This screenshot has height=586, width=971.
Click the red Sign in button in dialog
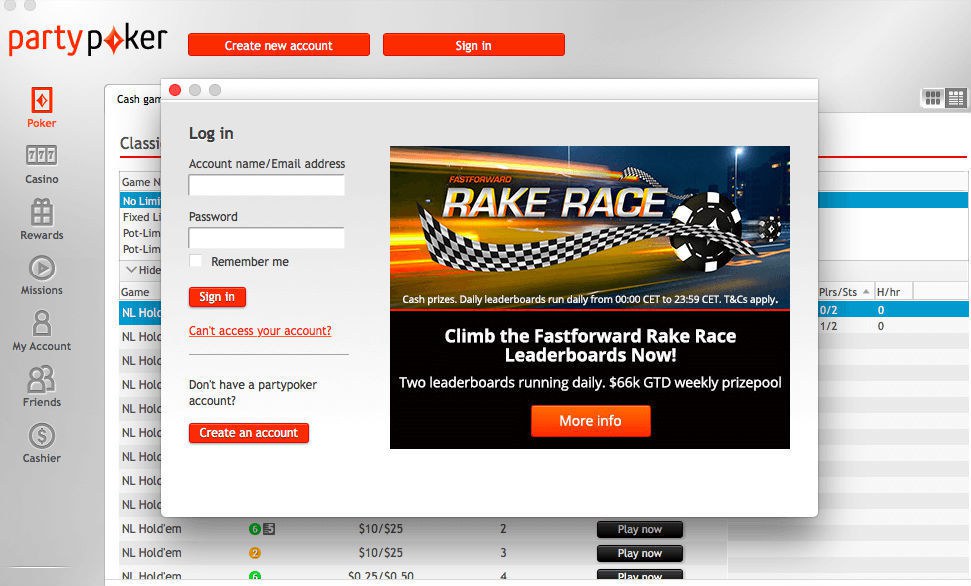pos(217,297)
